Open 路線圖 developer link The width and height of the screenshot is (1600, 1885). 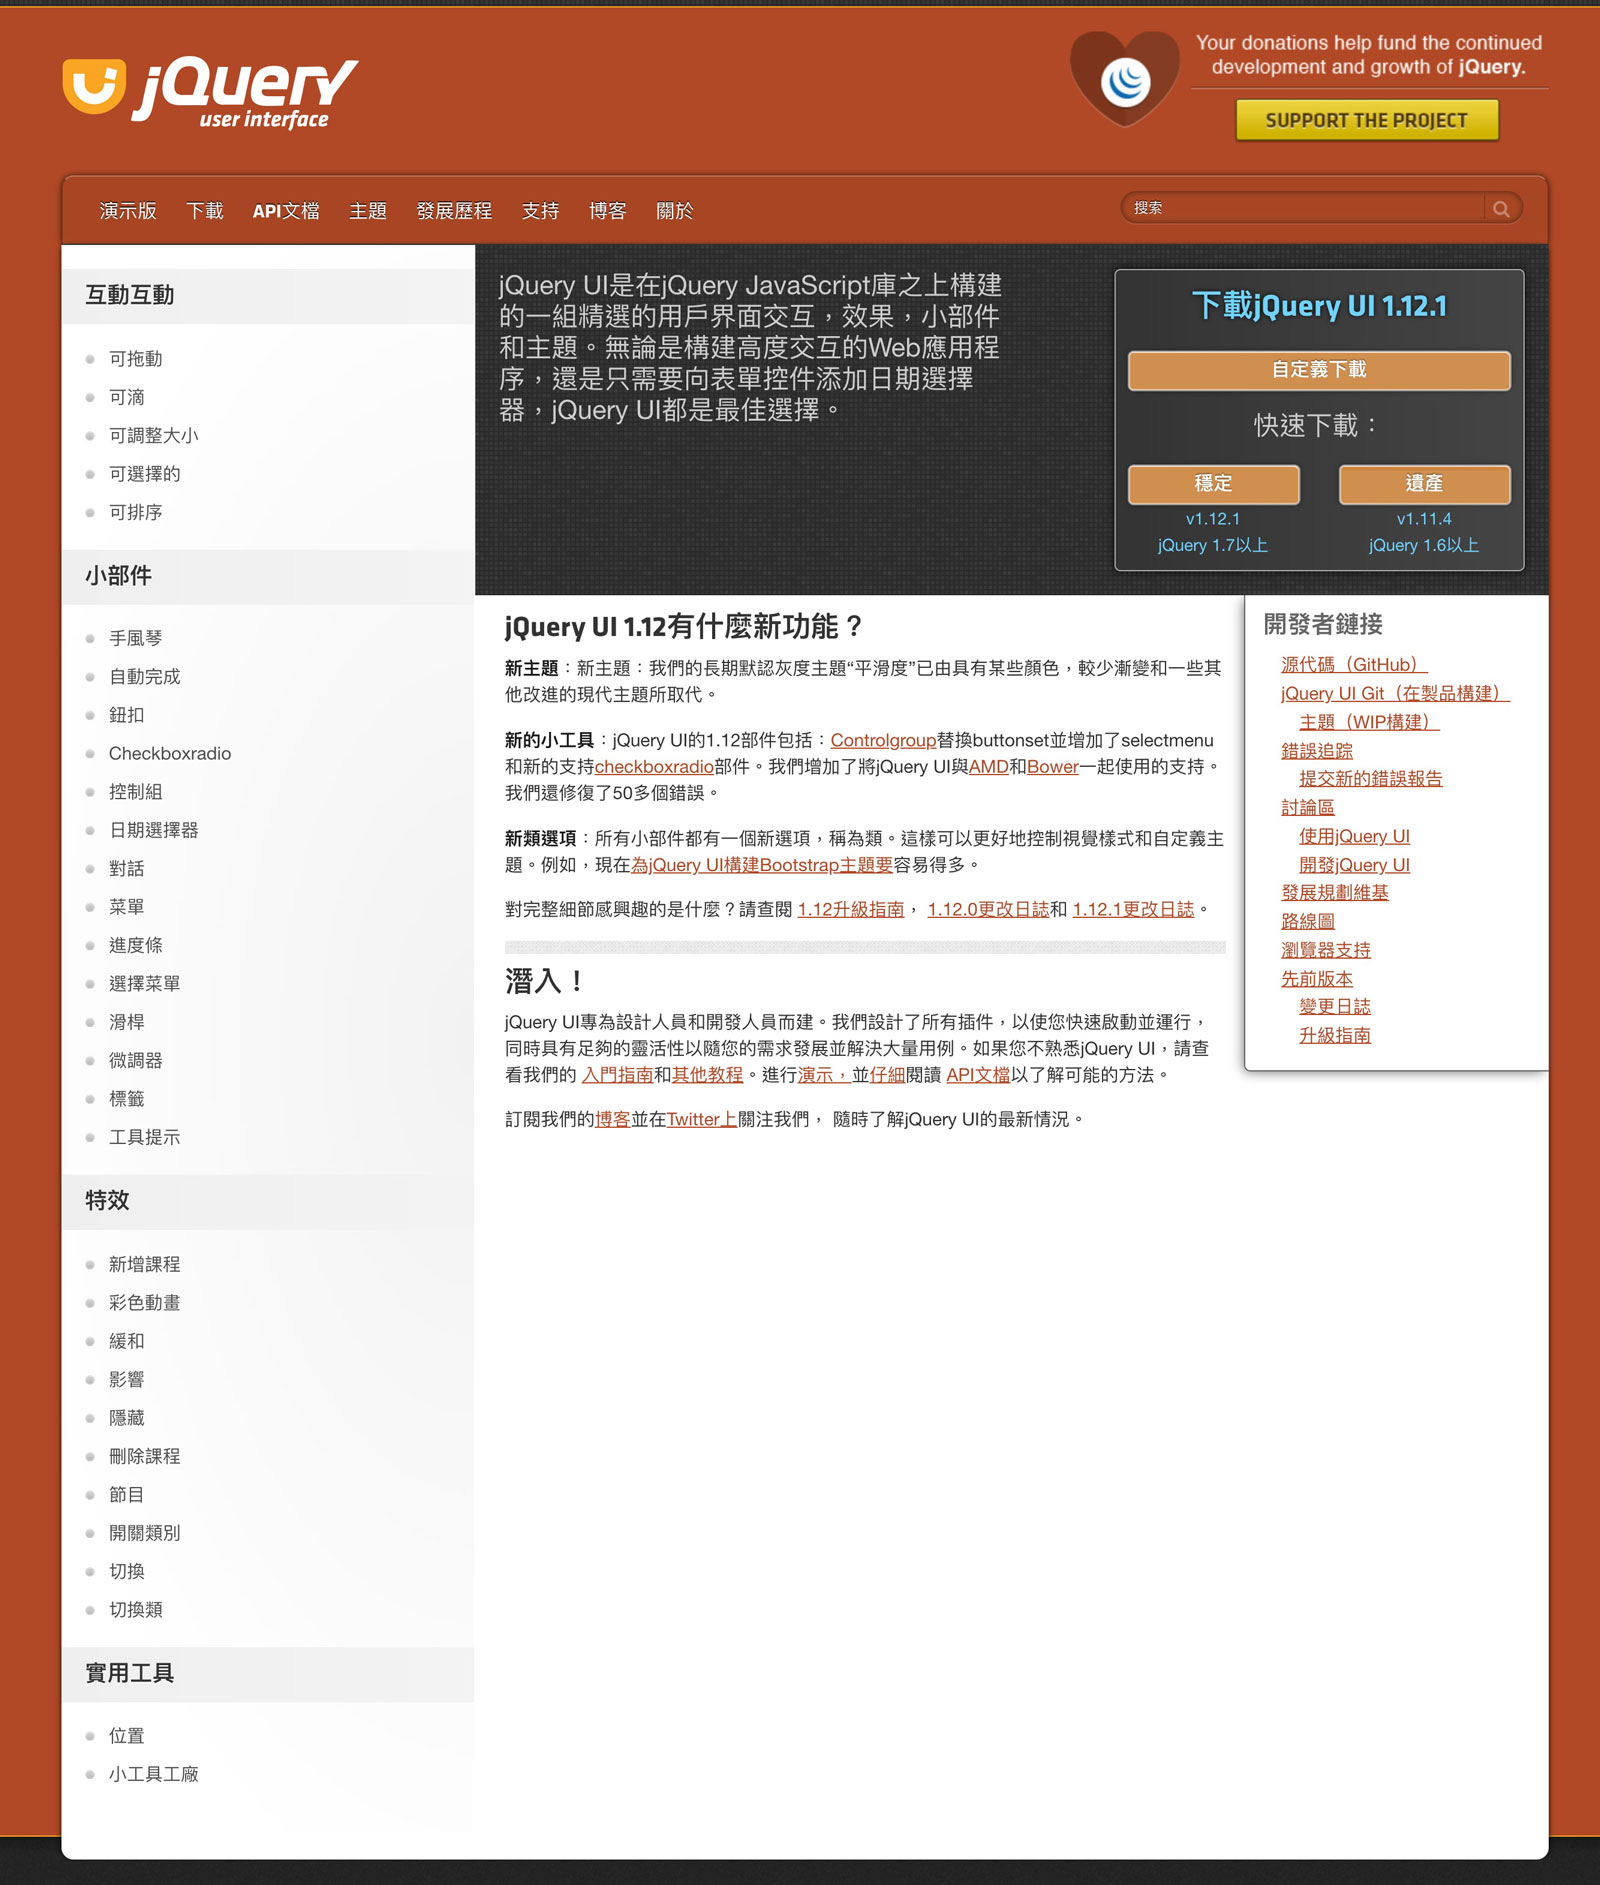[x=1308, y=922]
